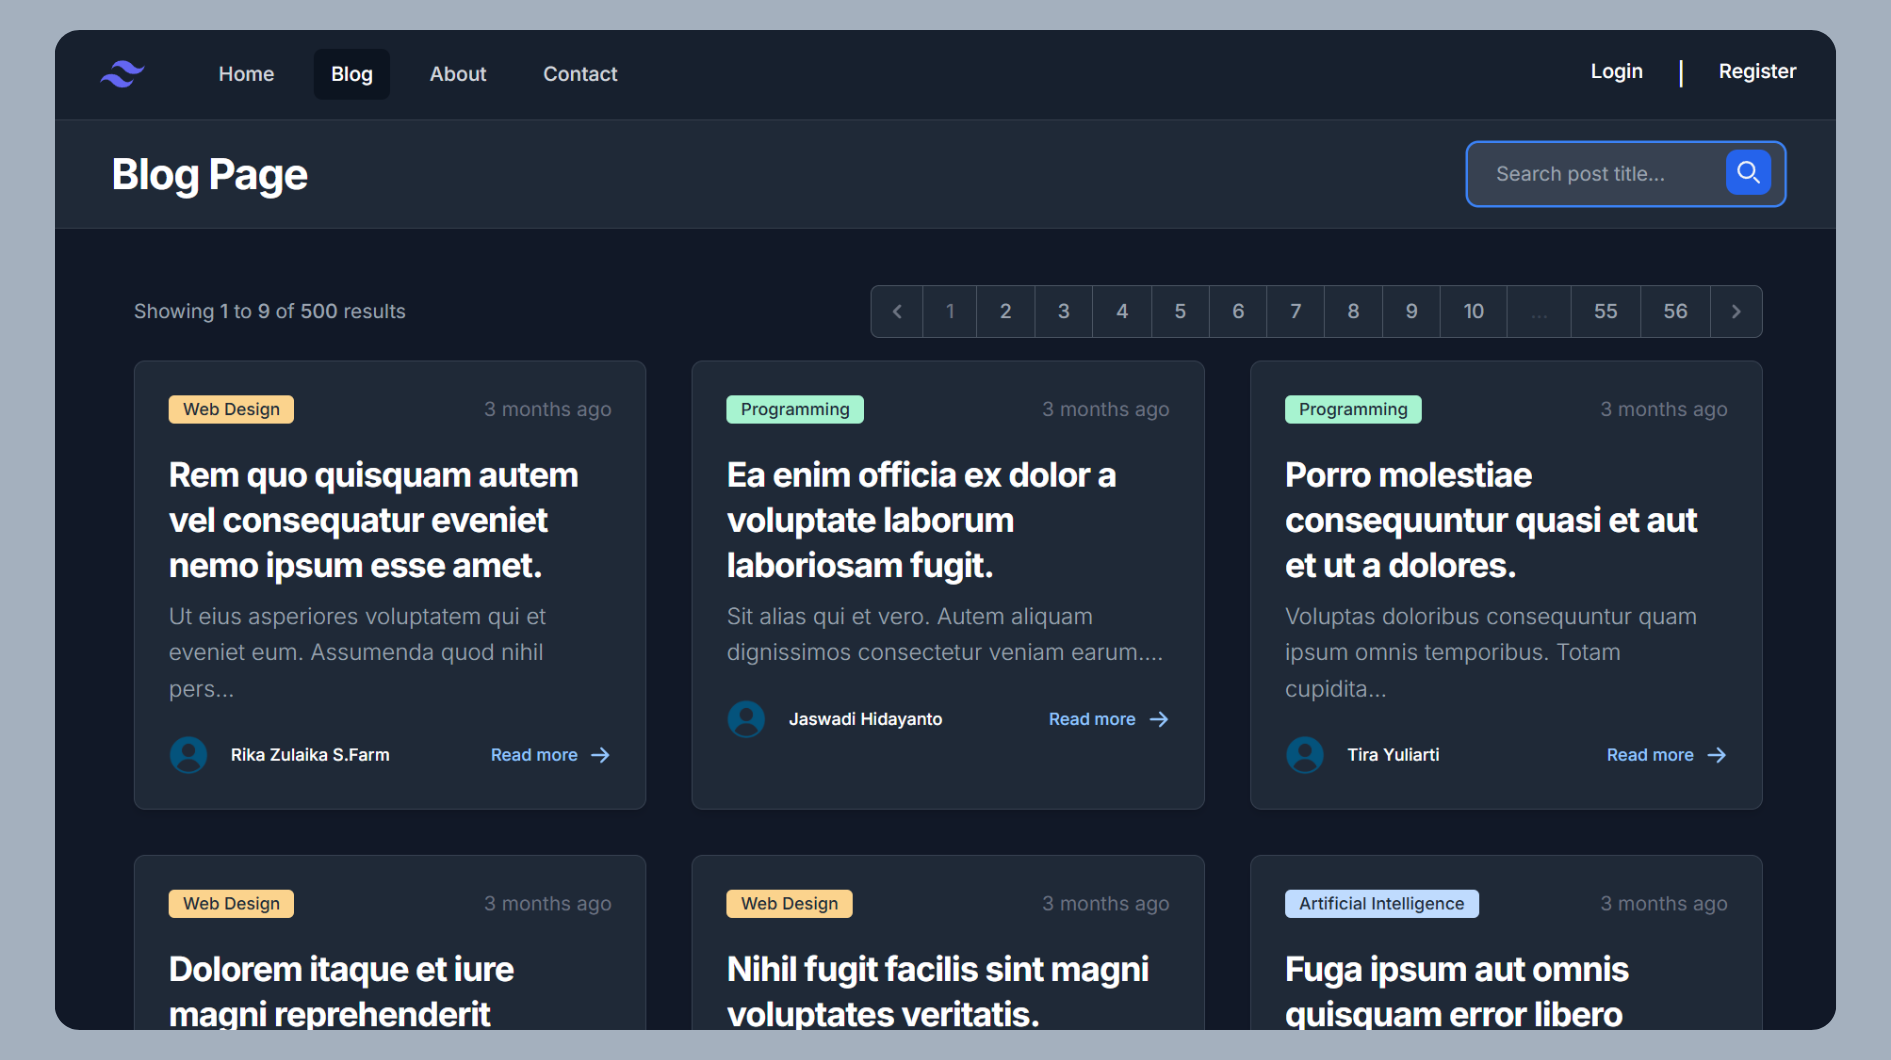Image resolution: width=1891 pixels, height=1060 pixels.
Task: Click Jaswadi Hidayanto's avatar icon
Action: pos(746,719)
